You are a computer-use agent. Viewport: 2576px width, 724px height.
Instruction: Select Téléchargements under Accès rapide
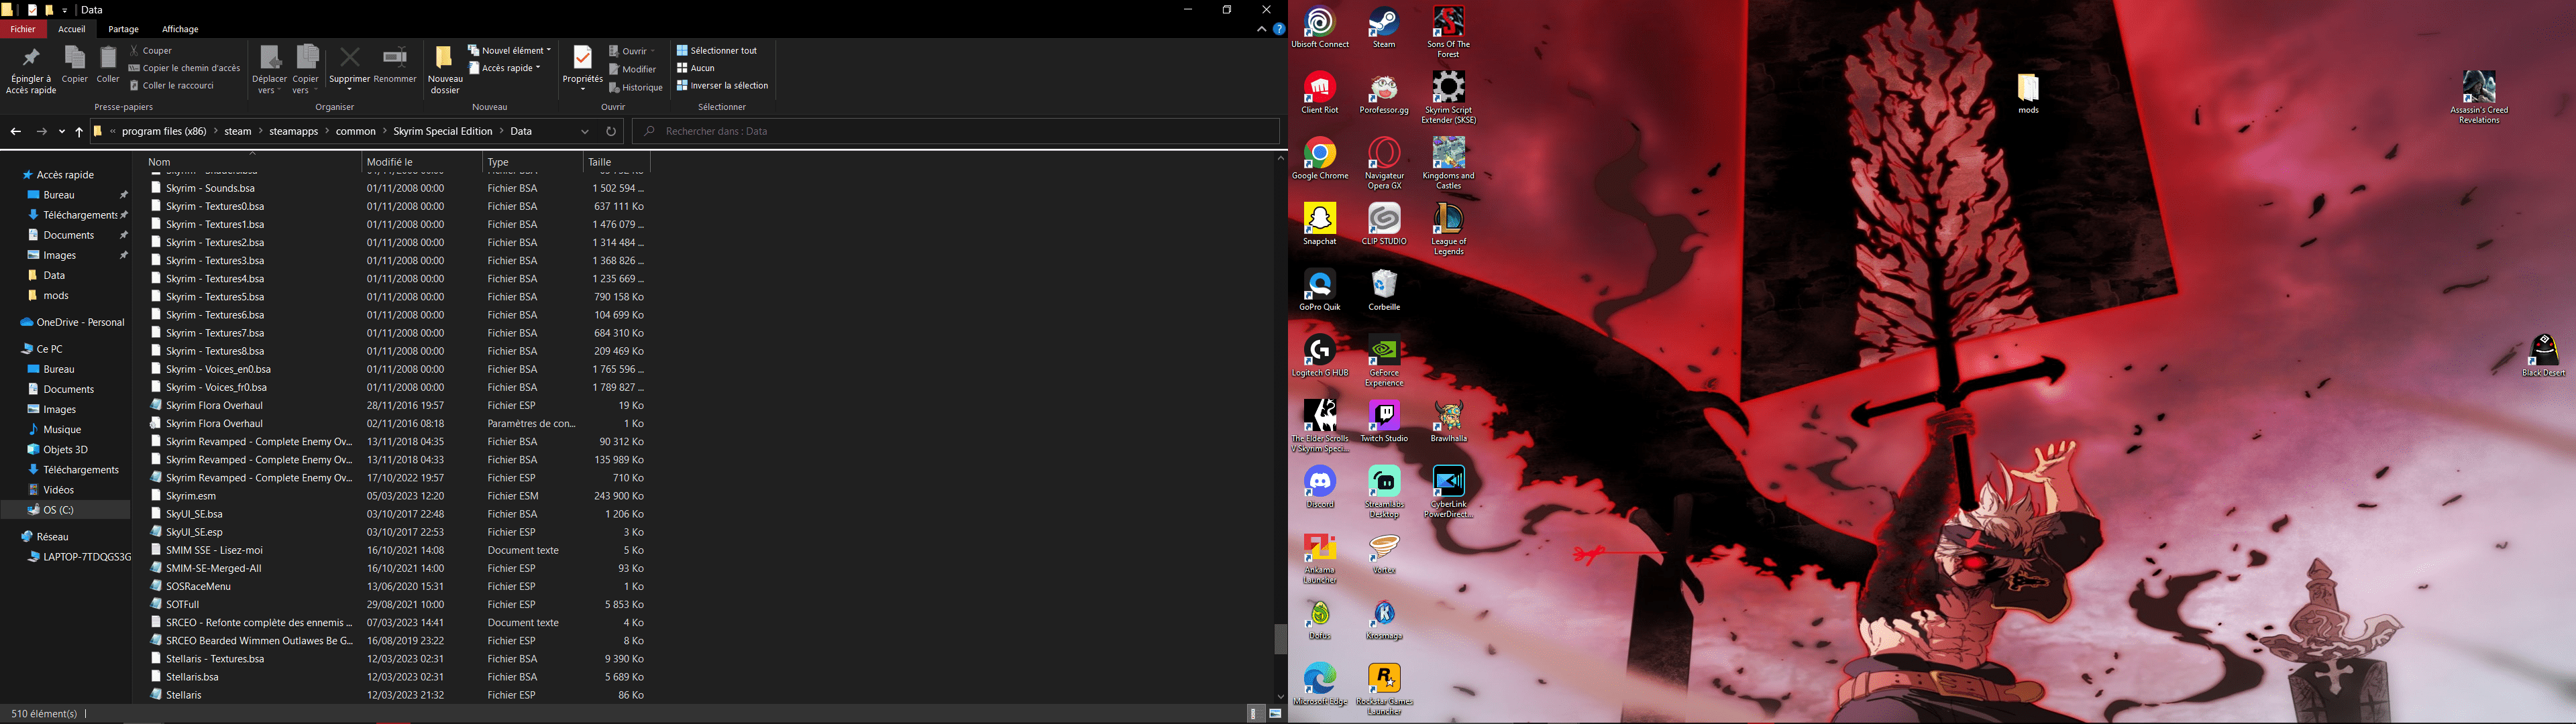click(80, 215)
